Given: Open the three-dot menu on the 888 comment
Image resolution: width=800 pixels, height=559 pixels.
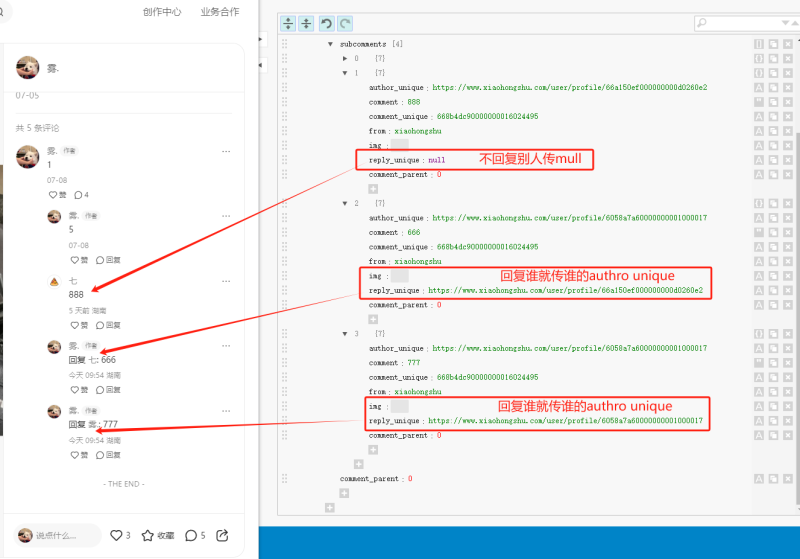Looking at the screenshot, I should tap(226, 281).
